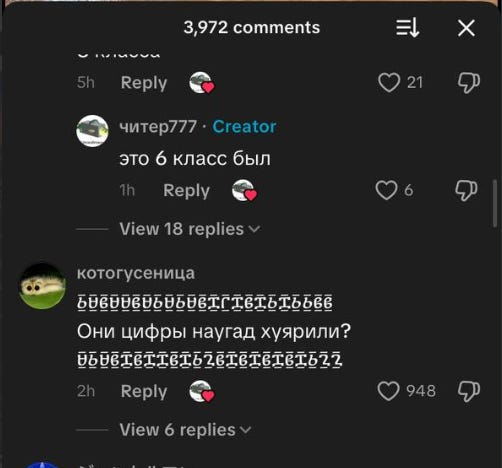The image size is (502, 468).
Task: Dislike the comment posted 5h ago
Action: (x=468, y=82)
